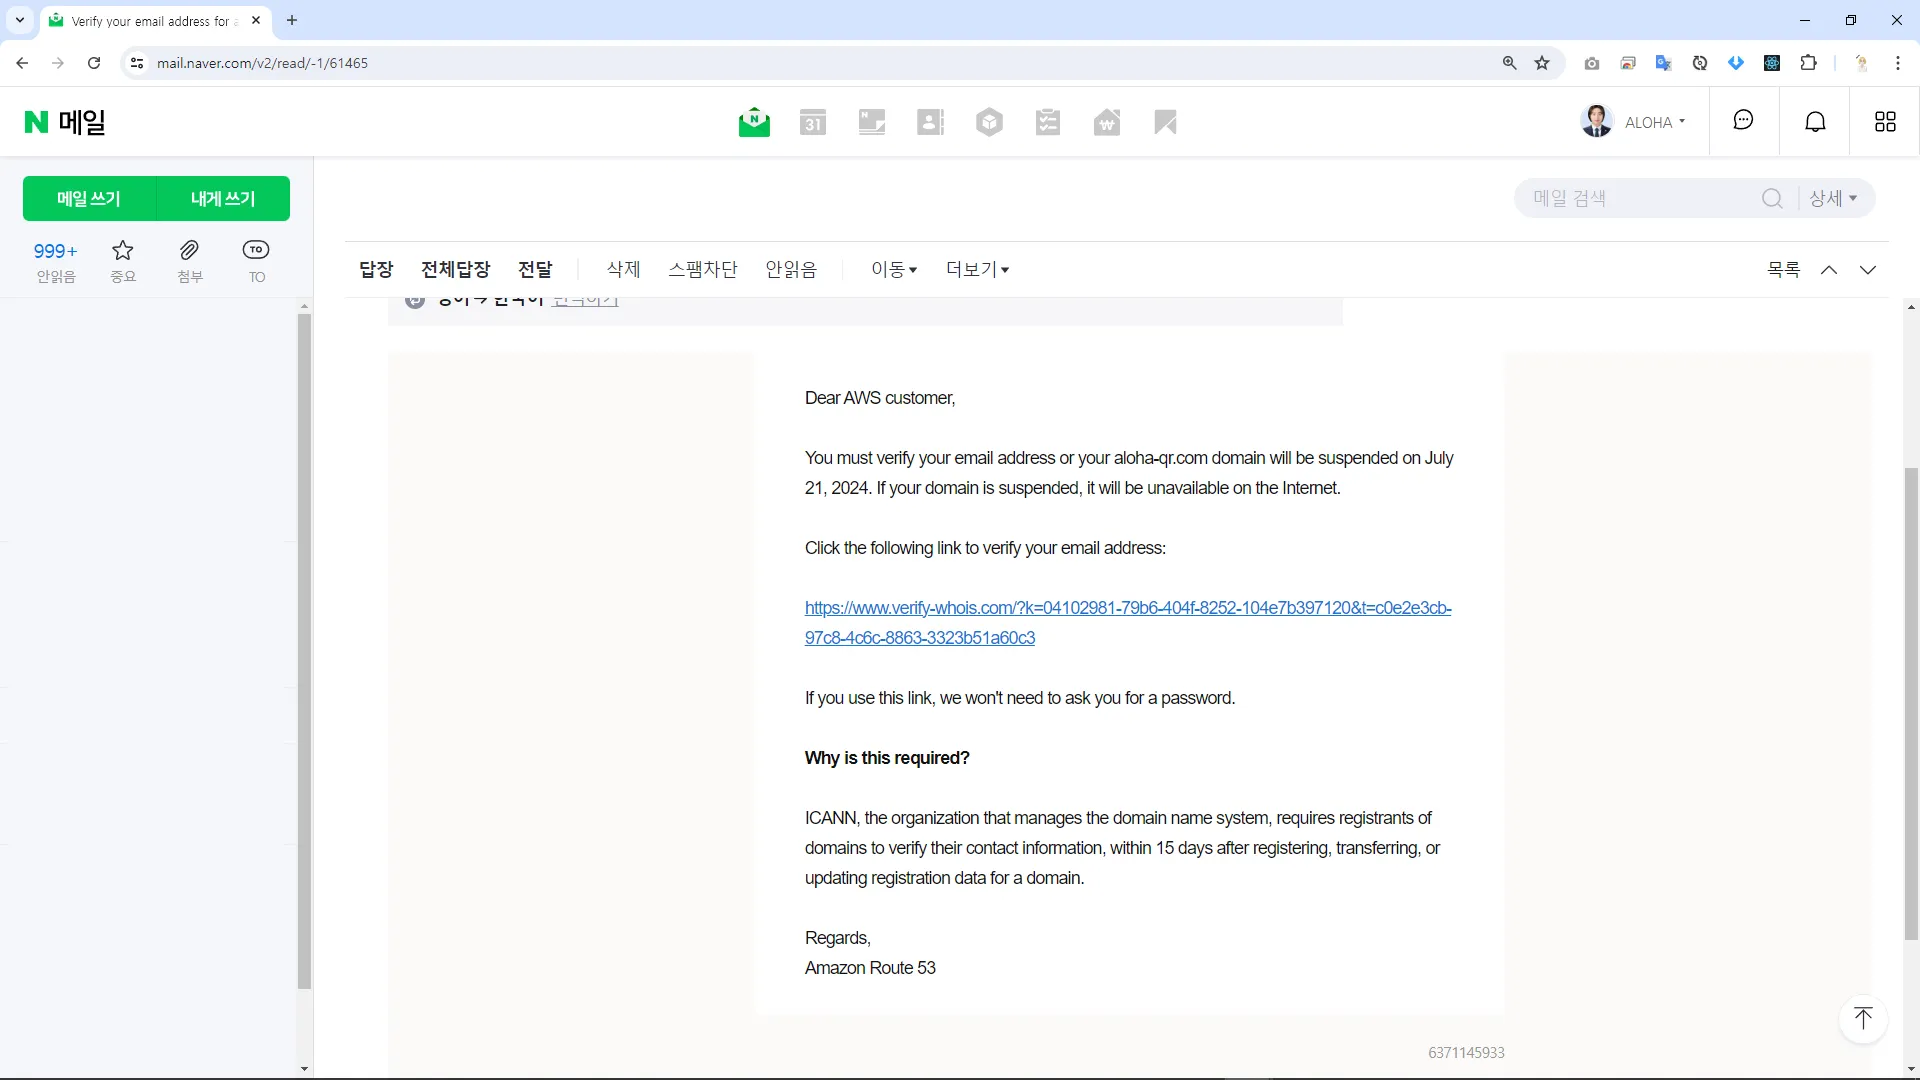Click the mail content vertical scrollbar
This screenshot has width=1920, height=1080.
(1910, 700)
